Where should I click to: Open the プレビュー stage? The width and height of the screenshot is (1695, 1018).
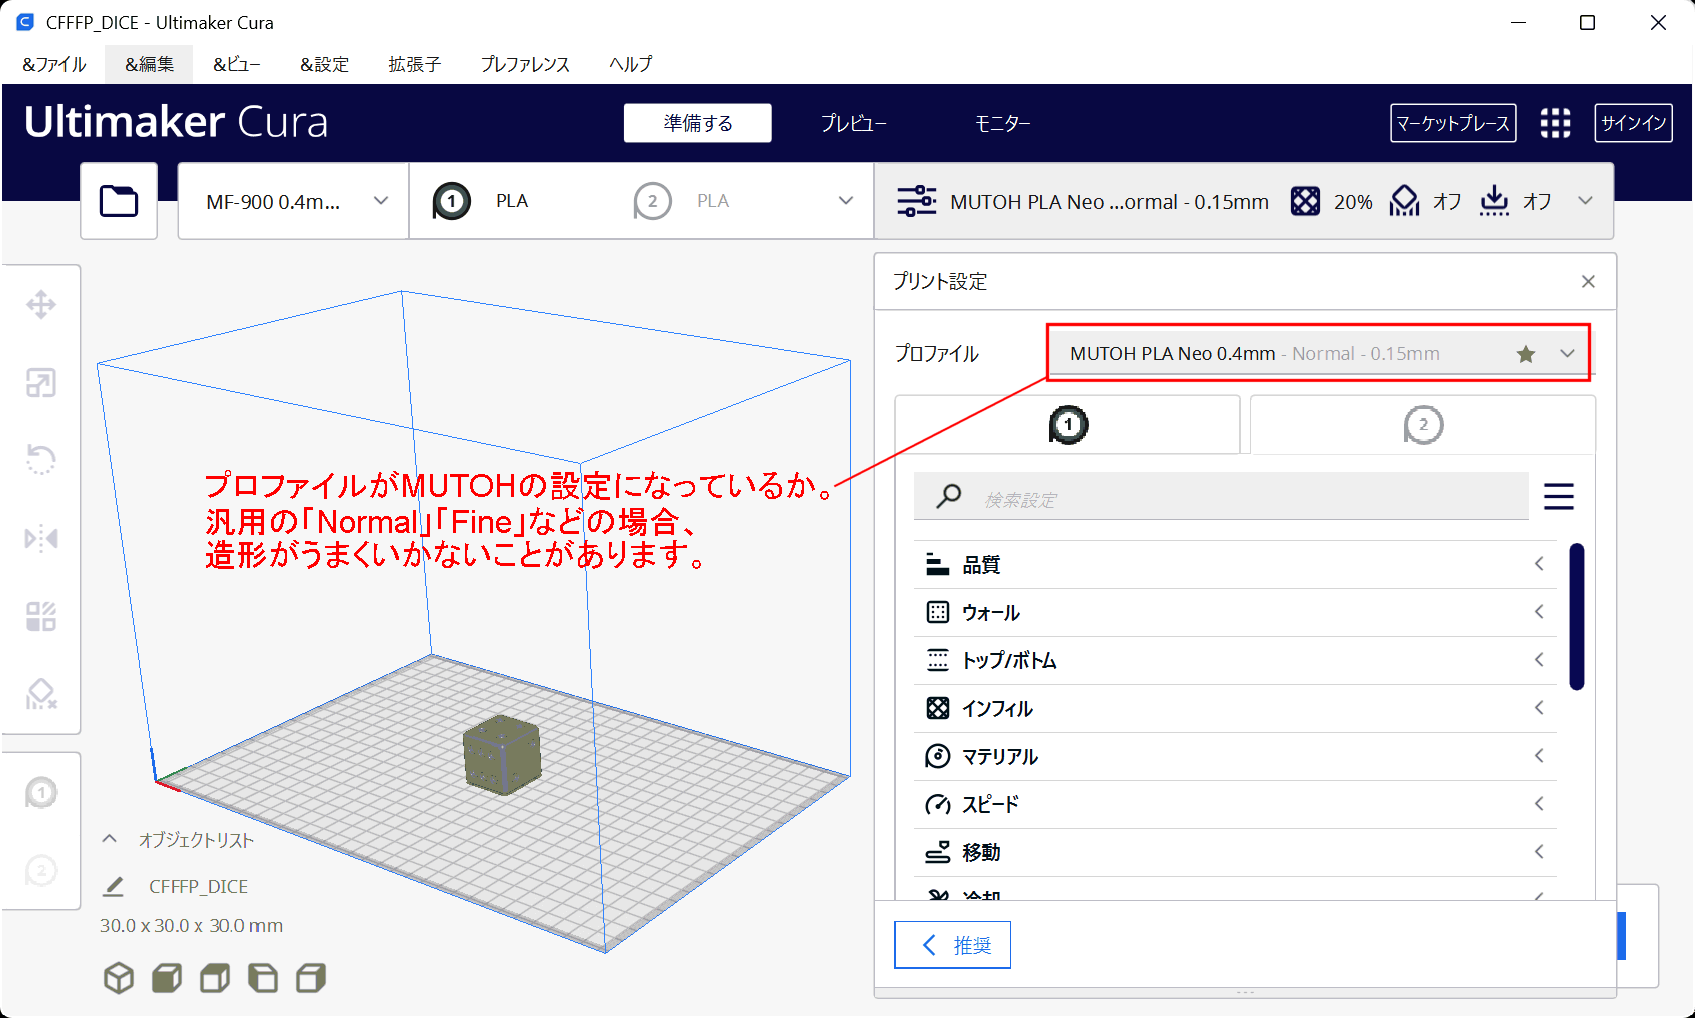click(x=853, y=123)
